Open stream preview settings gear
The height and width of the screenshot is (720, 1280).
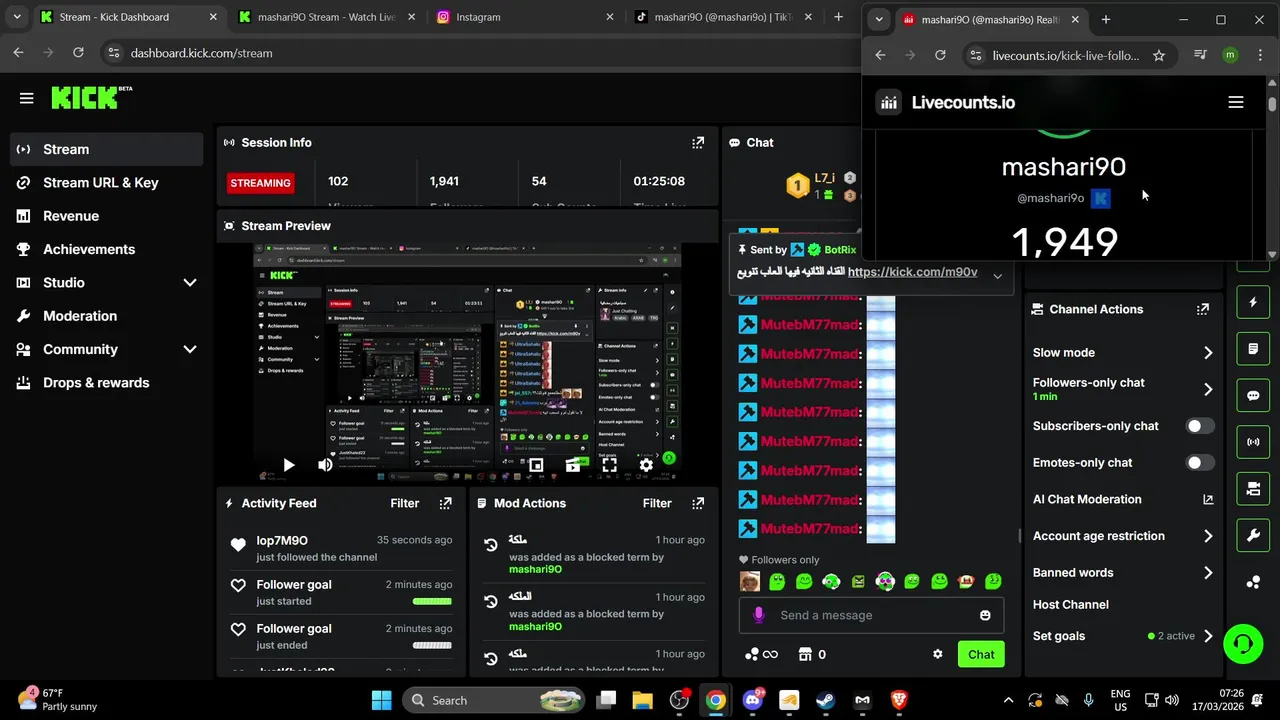646,465
